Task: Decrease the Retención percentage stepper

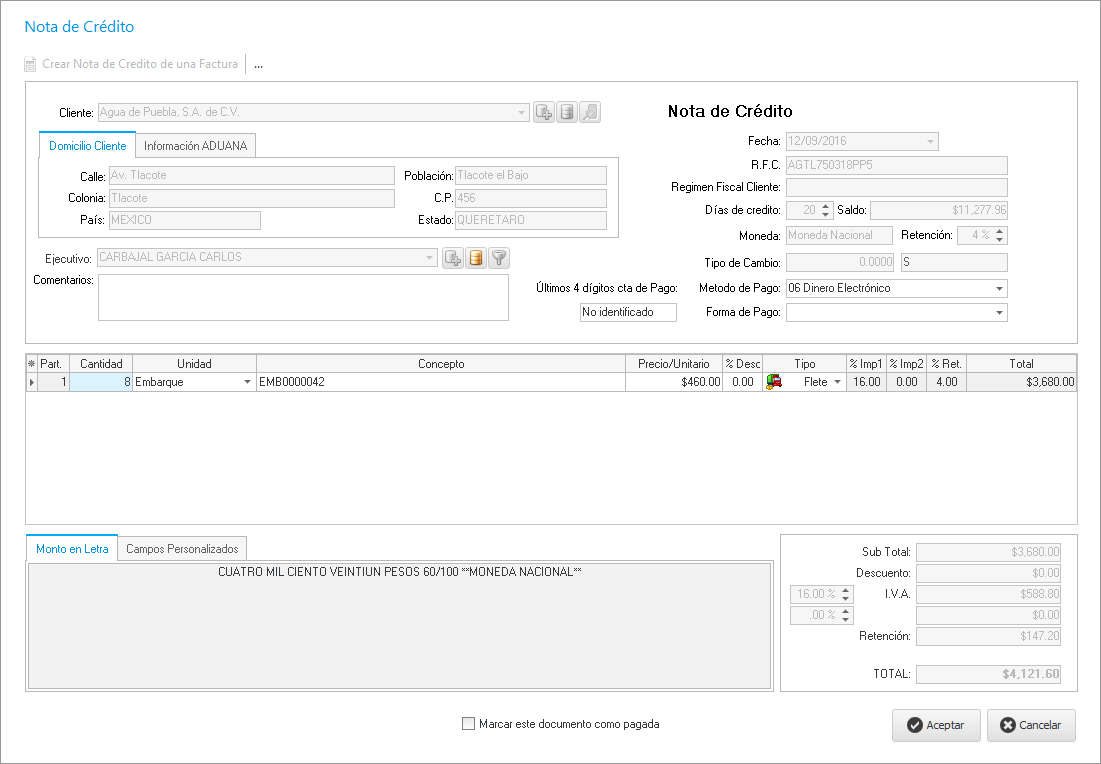Action: pos(1000,240)
